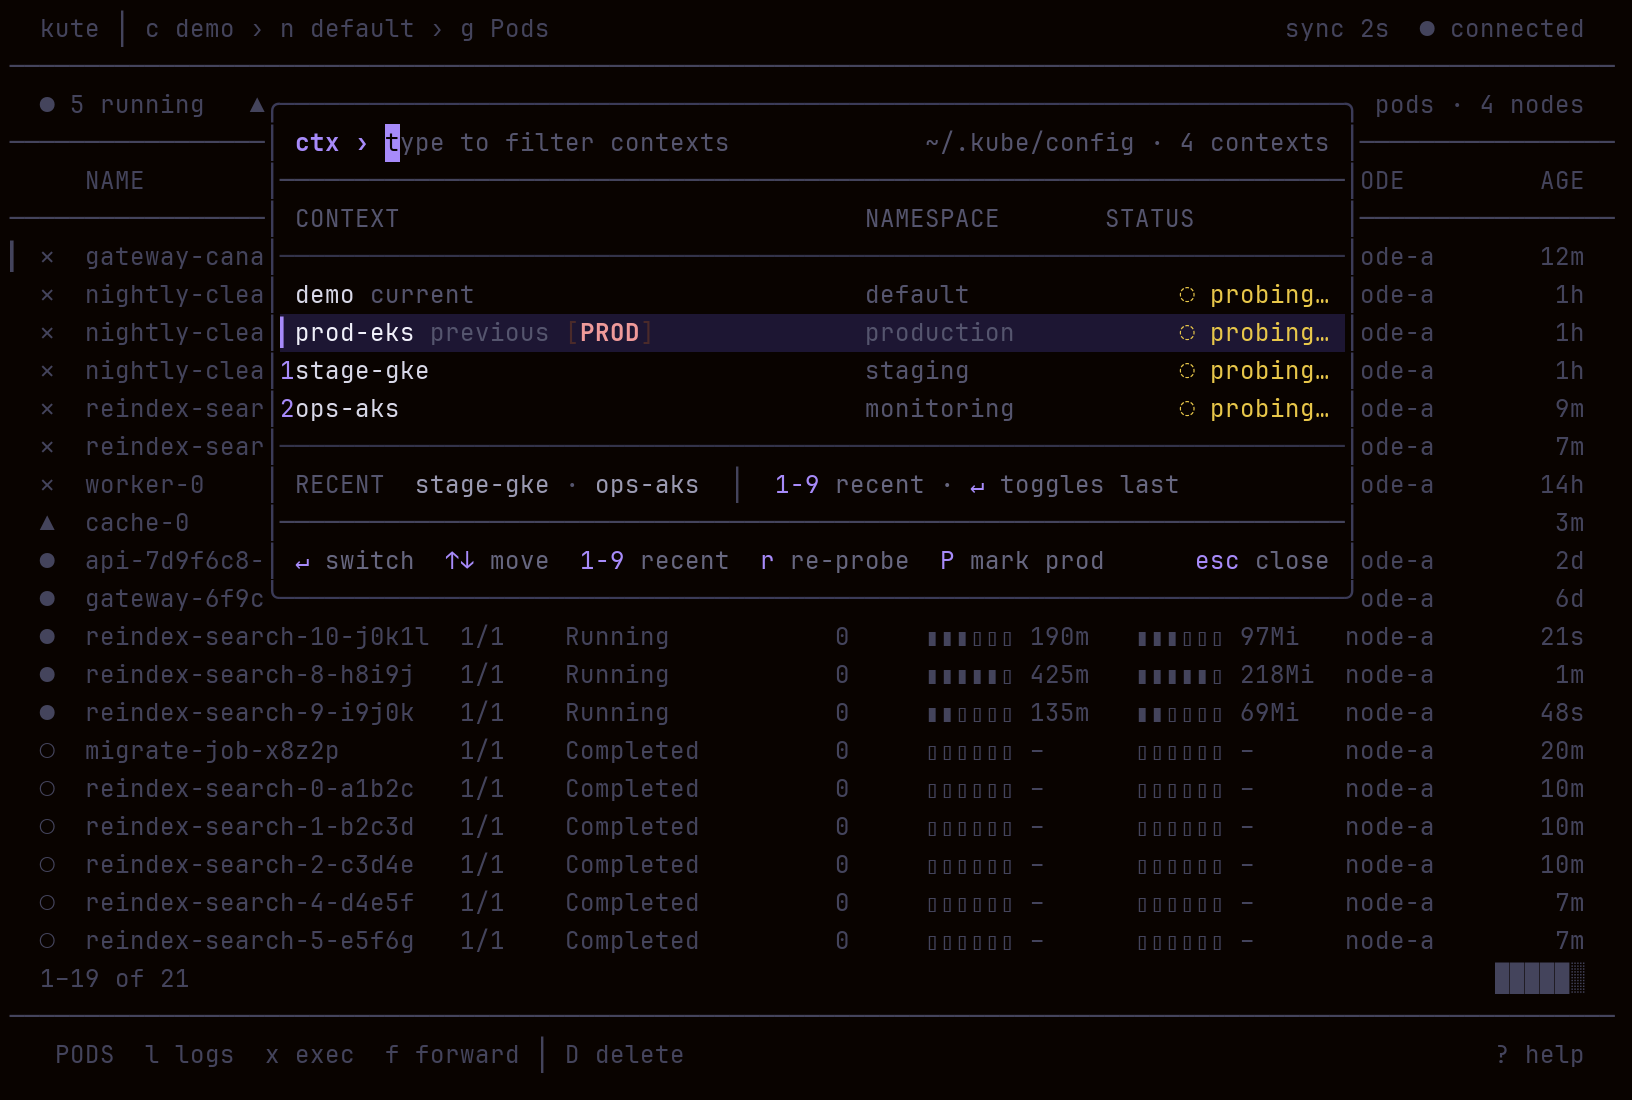
Task: Click probing status spinner for demo
Action: 1187,295
